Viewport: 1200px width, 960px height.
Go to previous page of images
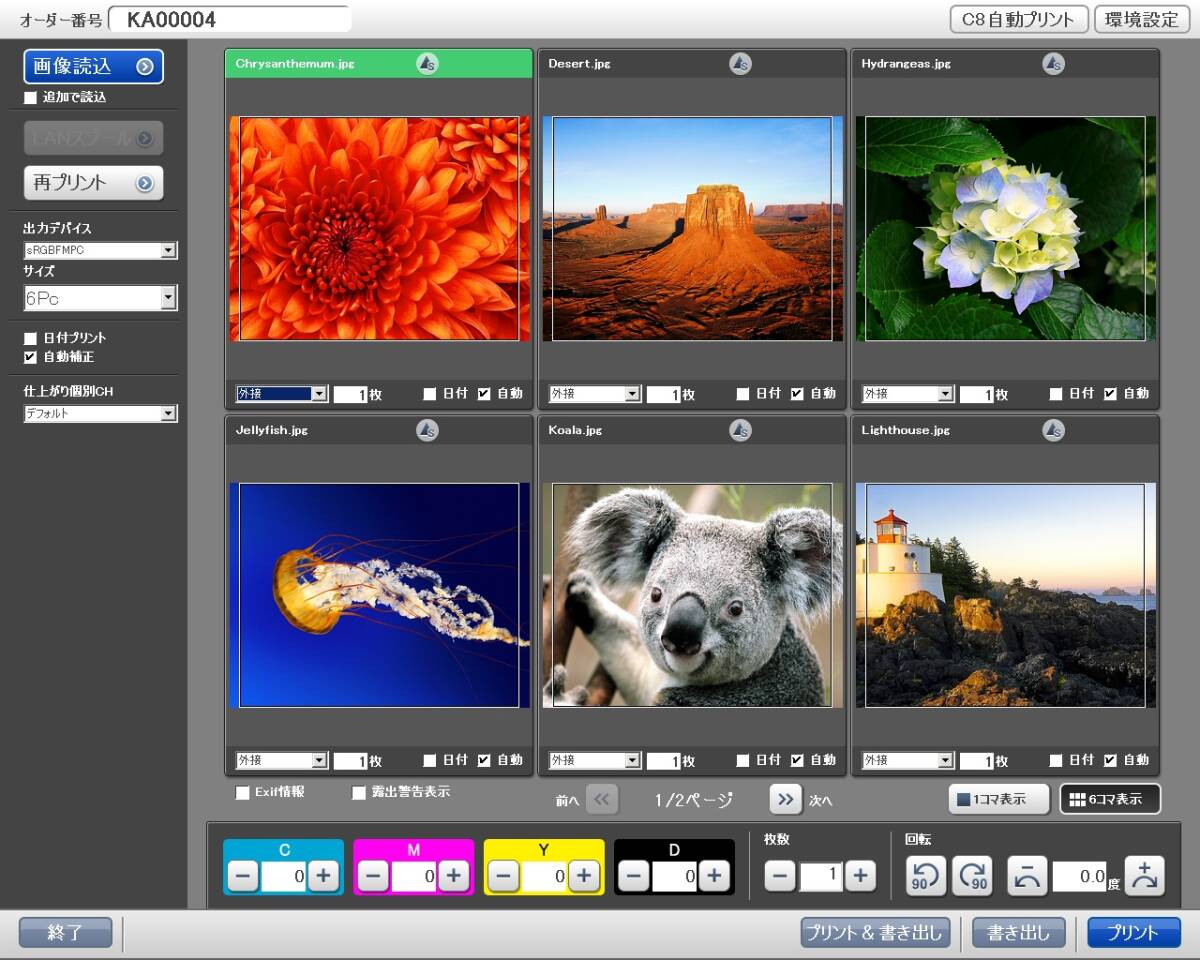(x=602, y=799)
